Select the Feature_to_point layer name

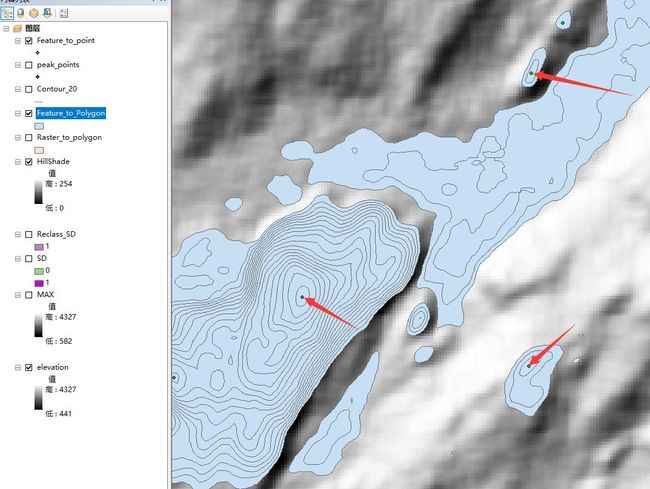point(65,40)
